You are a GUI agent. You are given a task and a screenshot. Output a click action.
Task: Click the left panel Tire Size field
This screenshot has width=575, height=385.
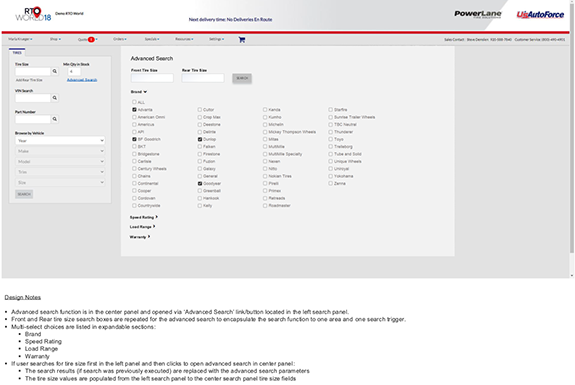pos(33,71)
